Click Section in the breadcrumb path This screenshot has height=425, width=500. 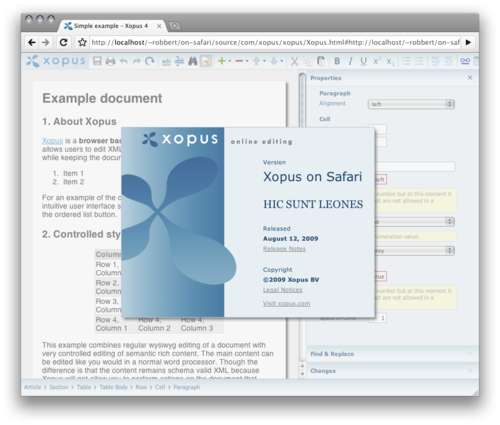tap(59, 387)
